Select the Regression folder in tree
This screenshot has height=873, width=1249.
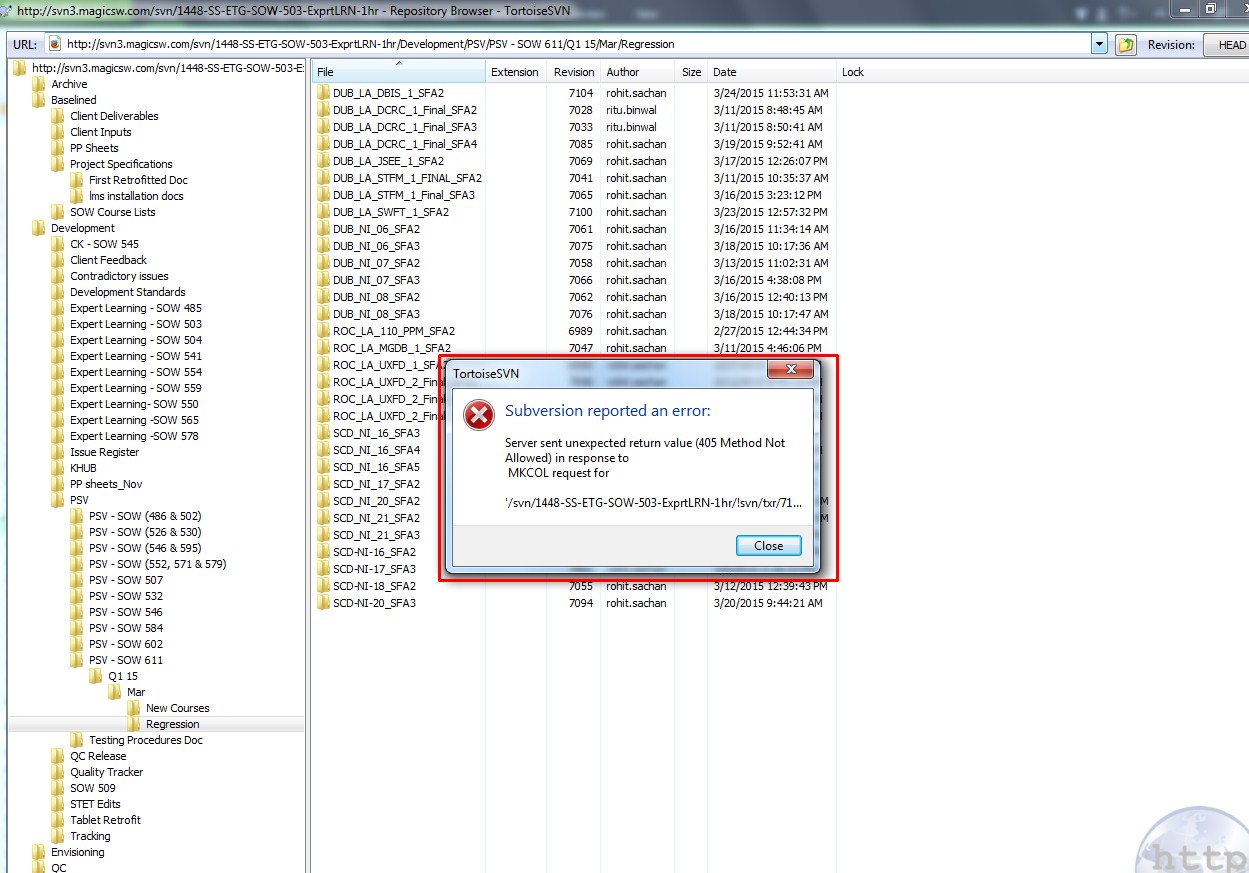click(x=172, y=724)
